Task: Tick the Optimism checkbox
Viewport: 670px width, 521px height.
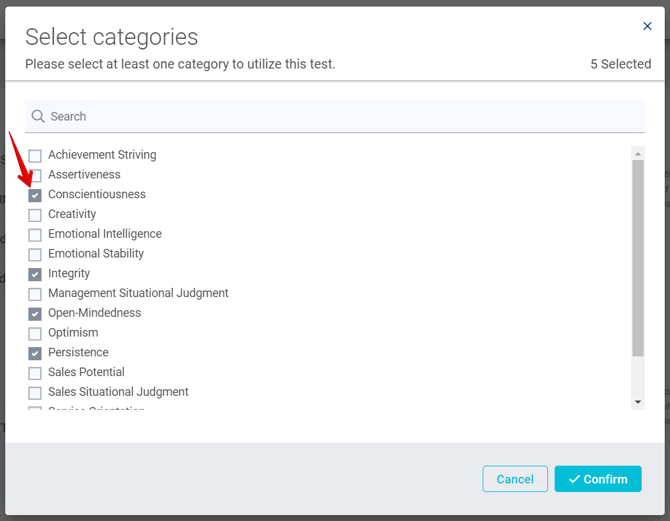Action: [35, 334]
